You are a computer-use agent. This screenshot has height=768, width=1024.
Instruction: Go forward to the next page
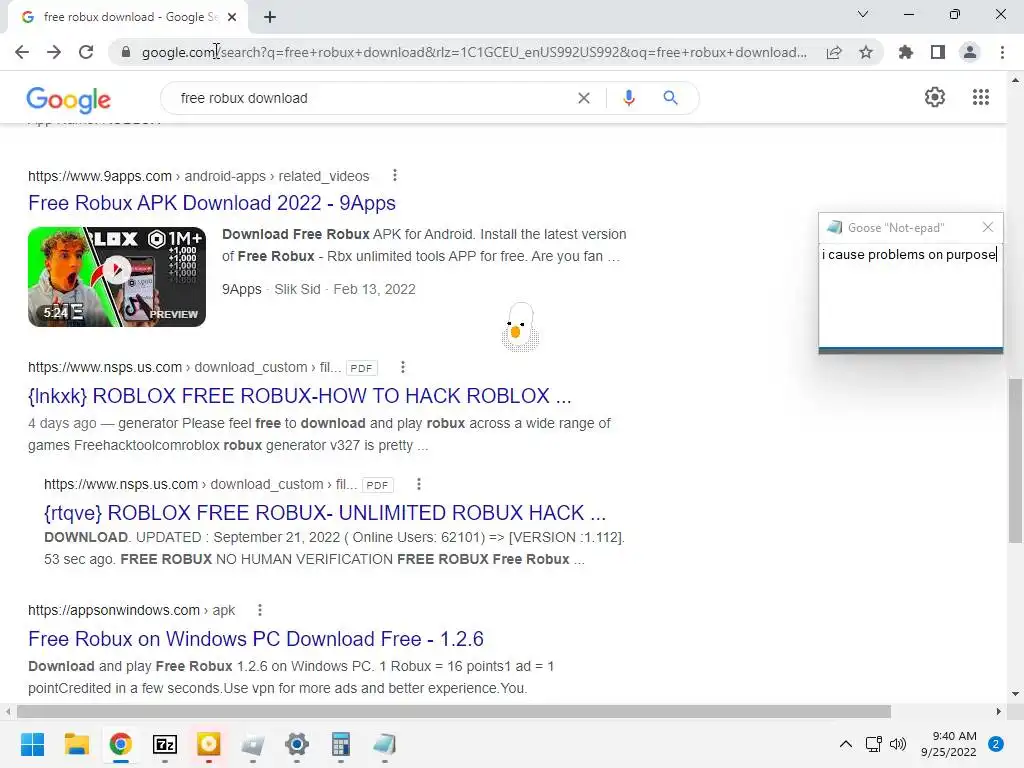(54, 52)
